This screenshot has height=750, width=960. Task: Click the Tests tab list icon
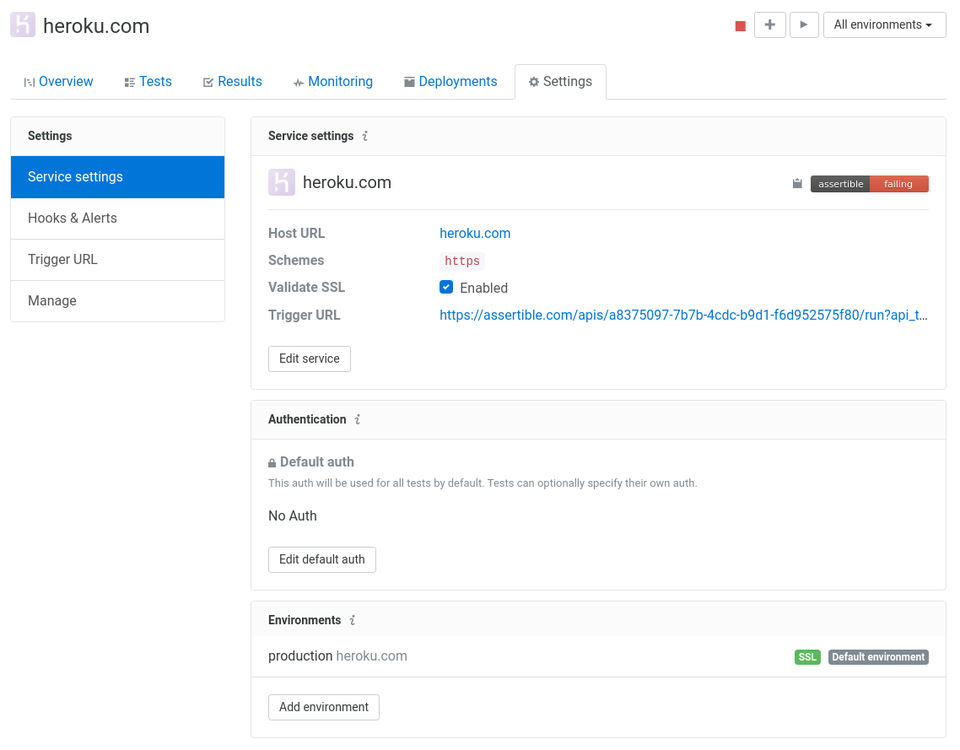(x=129, y=82)
